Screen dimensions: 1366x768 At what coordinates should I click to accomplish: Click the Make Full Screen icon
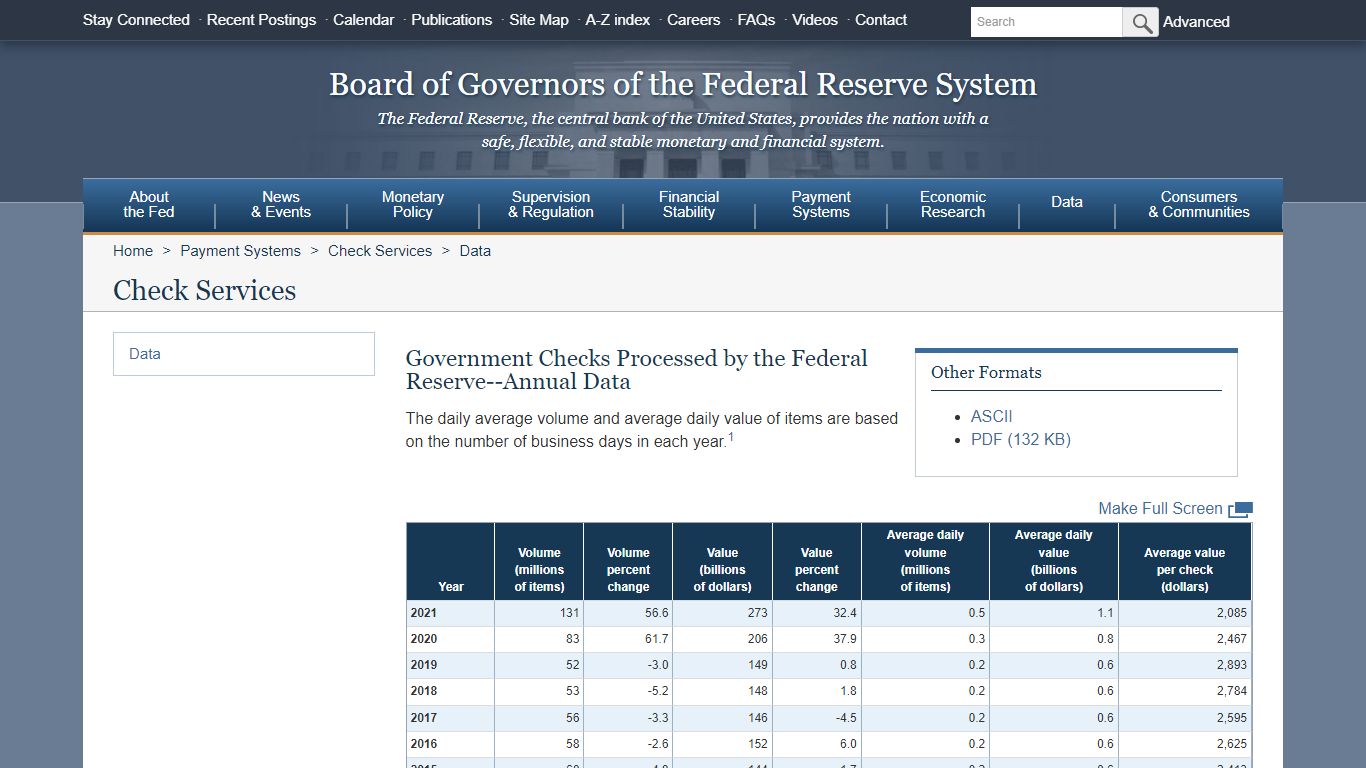[x=1240, y=510]
